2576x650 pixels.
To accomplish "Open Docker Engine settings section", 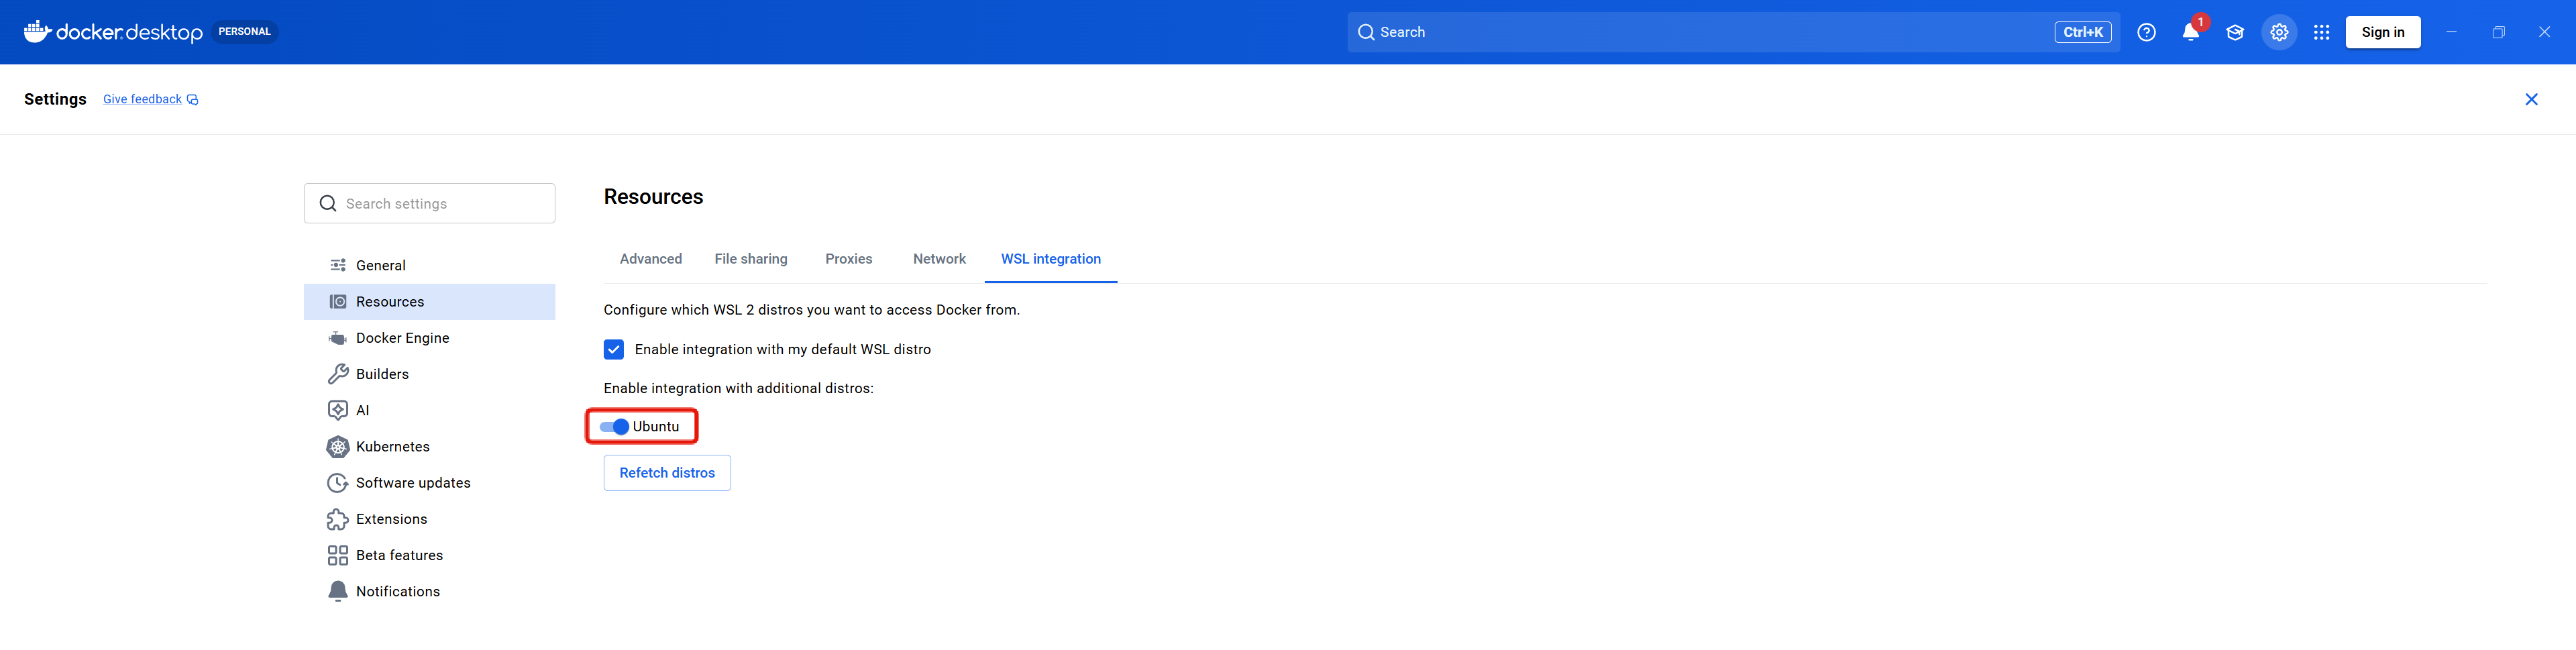I will click(x=402, y=338).
